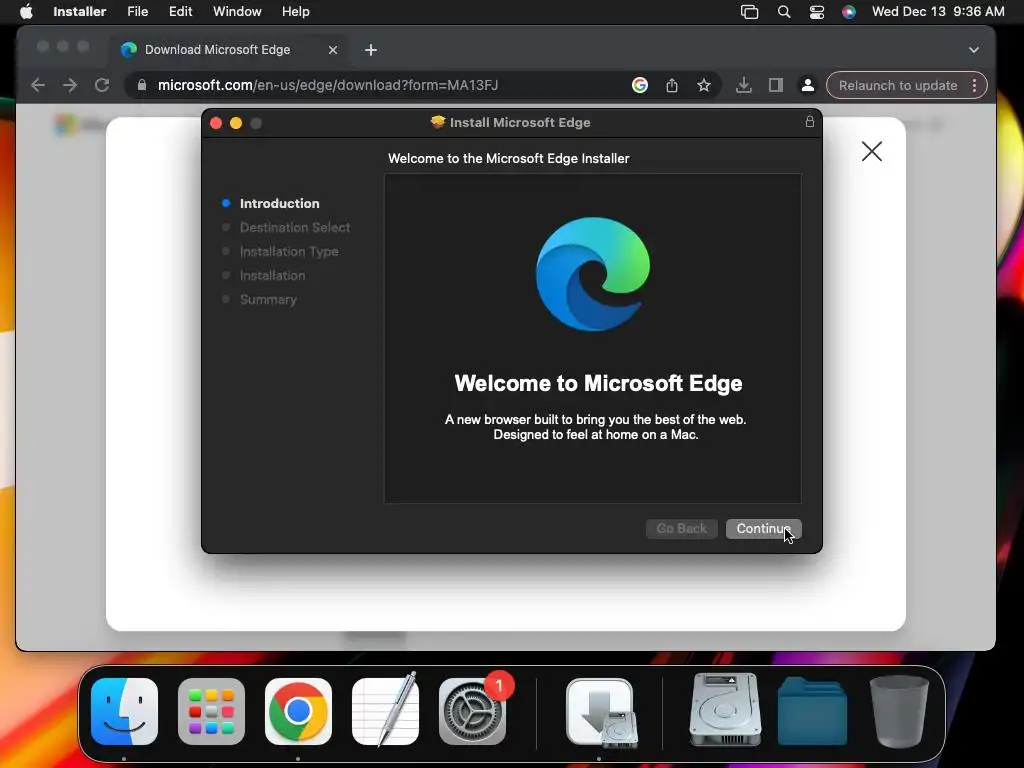This screenshot has width=1024, height=768.
Task: Open Finder from the Dock
Action: pos(124,711)
